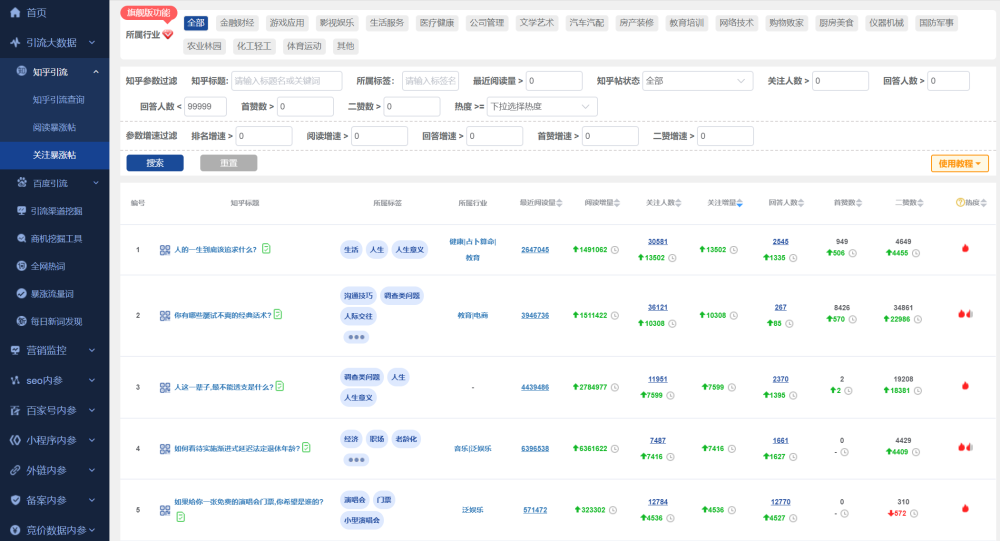Click the question-mark icon beside 热度 header
This screenshot has width=1000, height=541.
click(x=960, y=202)
